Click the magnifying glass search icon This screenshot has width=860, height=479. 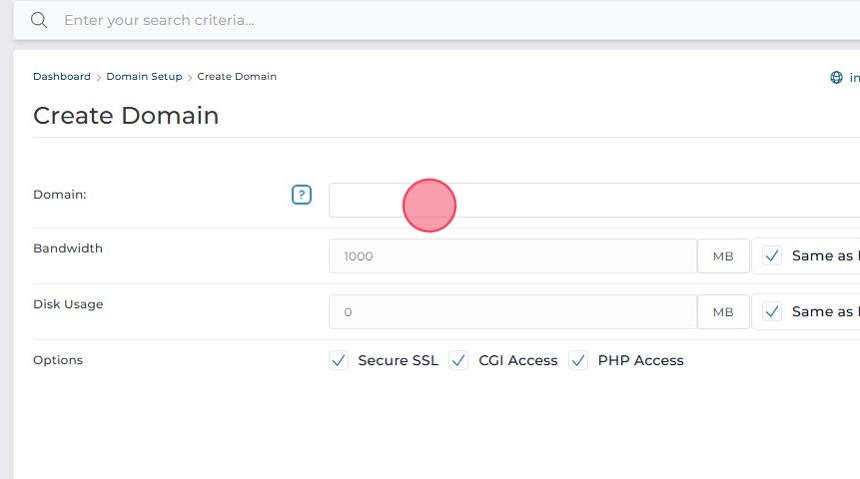point(39,20)
